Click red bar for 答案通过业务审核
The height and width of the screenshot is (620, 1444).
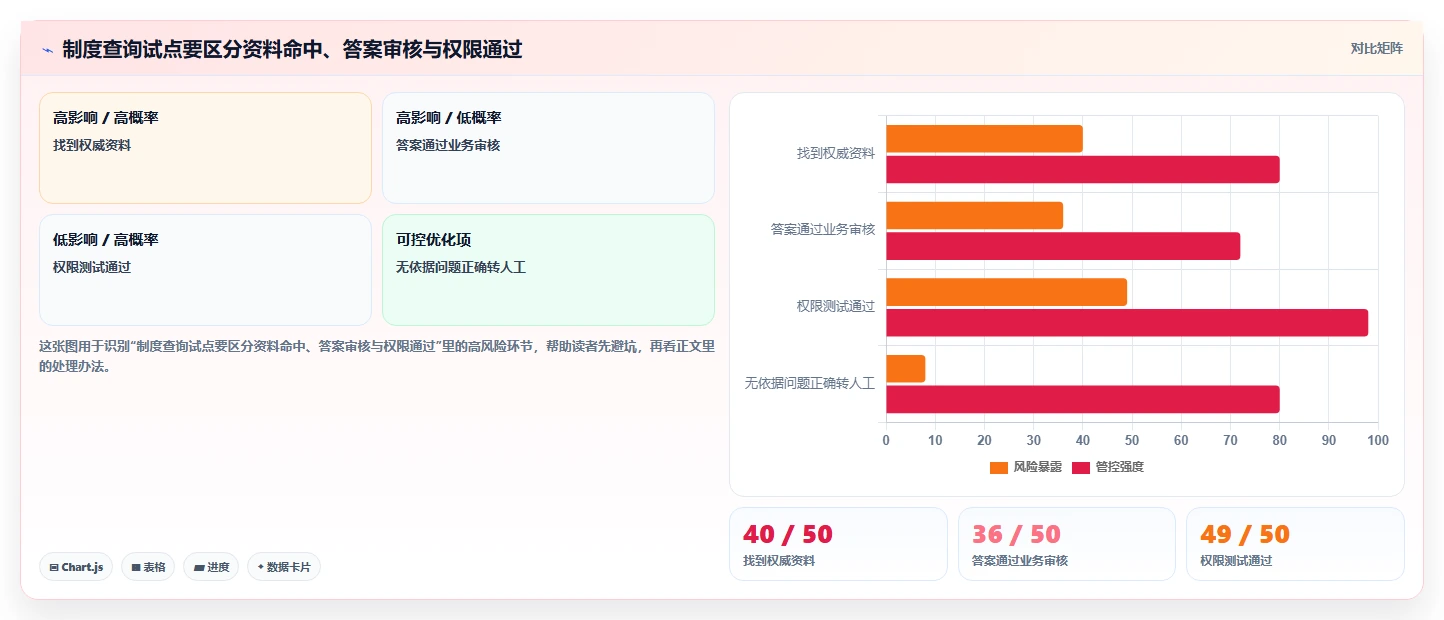click(1063, 246)
